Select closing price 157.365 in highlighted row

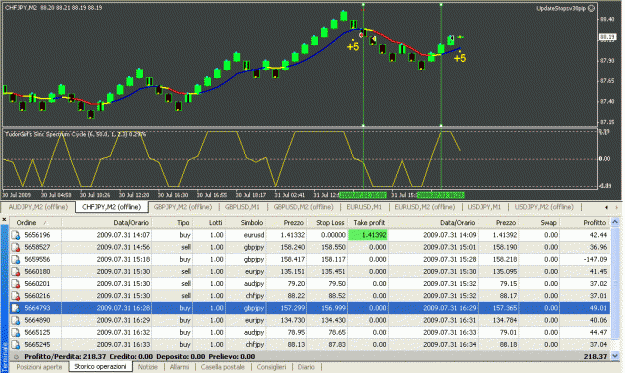[x=505, y=308]
